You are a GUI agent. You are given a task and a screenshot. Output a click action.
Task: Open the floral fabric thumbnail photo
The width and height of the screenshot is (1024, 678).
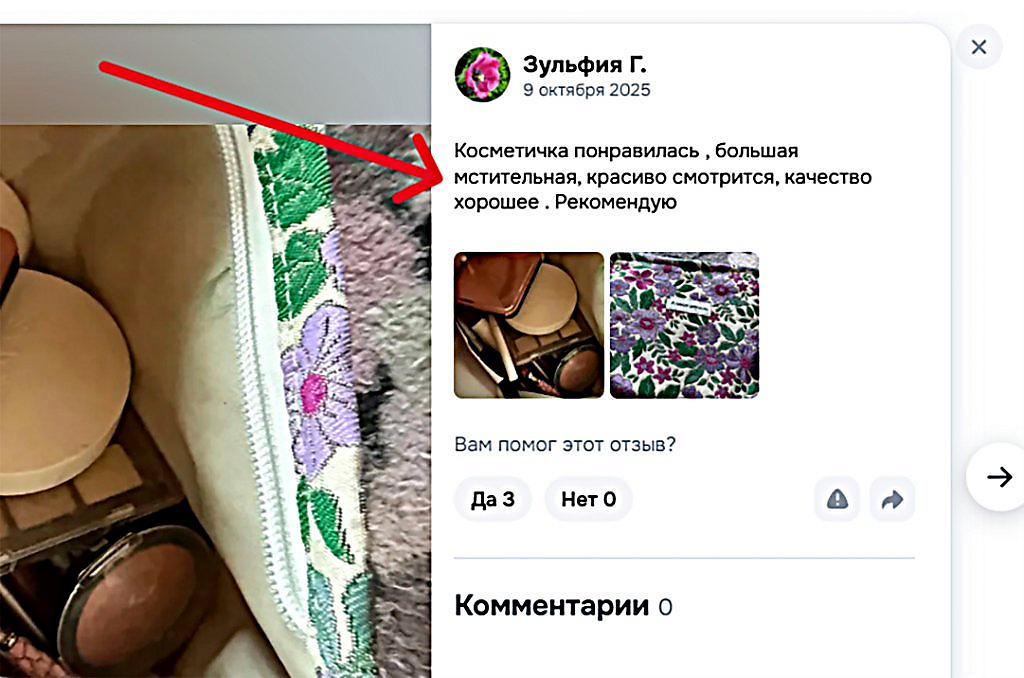pos(684,325)
